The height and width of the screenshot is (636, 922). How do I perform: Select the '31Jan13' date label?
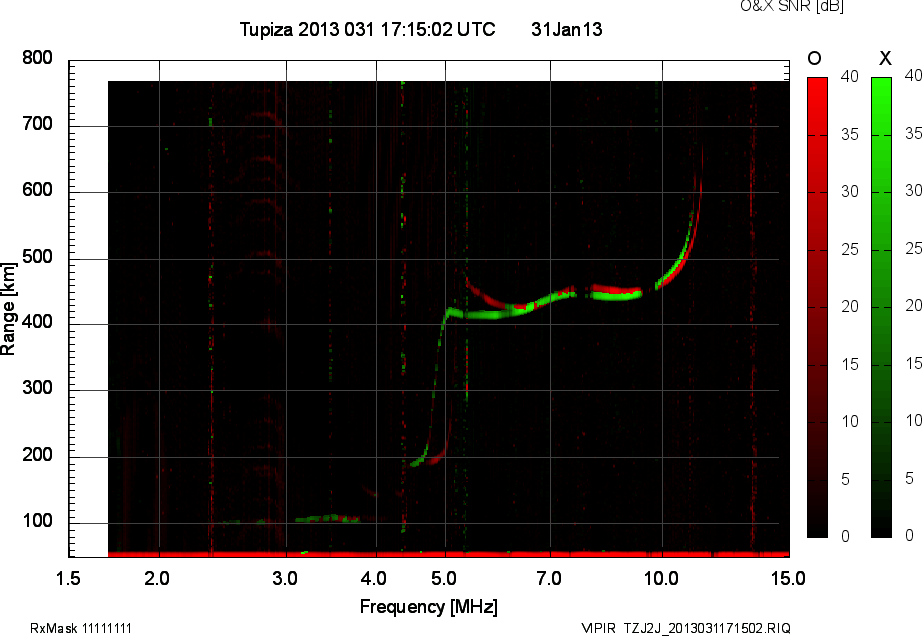566,30
